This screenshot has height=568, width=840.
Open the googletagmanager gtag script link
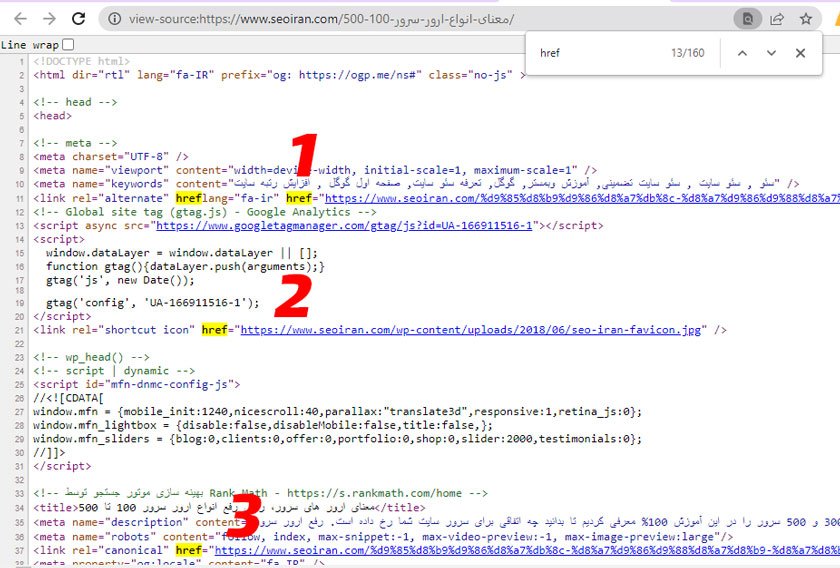[344, 226]
